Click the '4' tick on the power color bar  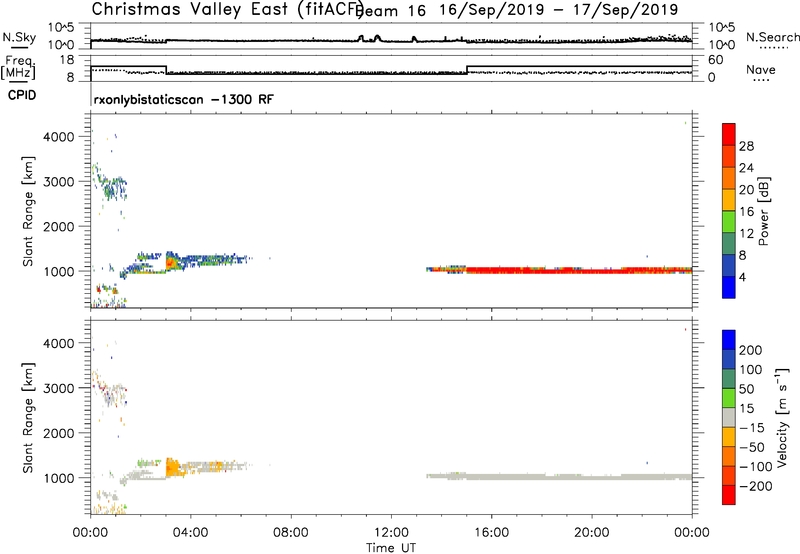click(742, 278)
